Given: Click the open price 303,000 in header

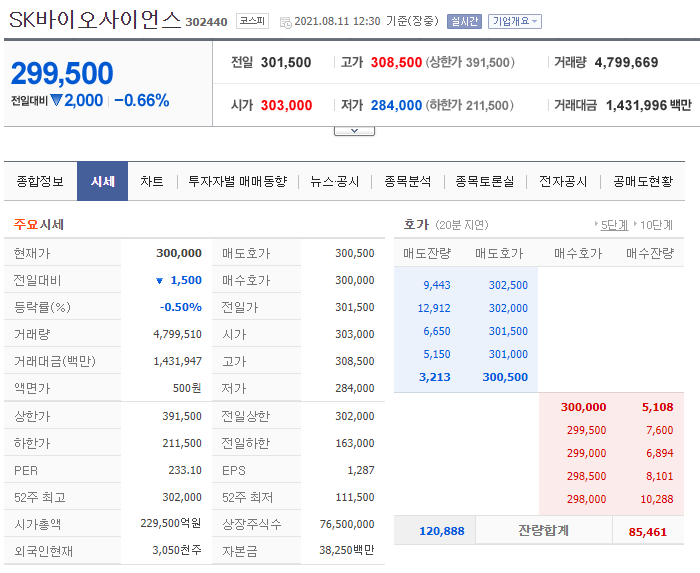Looking at the screenshot, I should (x=286, y=106).
